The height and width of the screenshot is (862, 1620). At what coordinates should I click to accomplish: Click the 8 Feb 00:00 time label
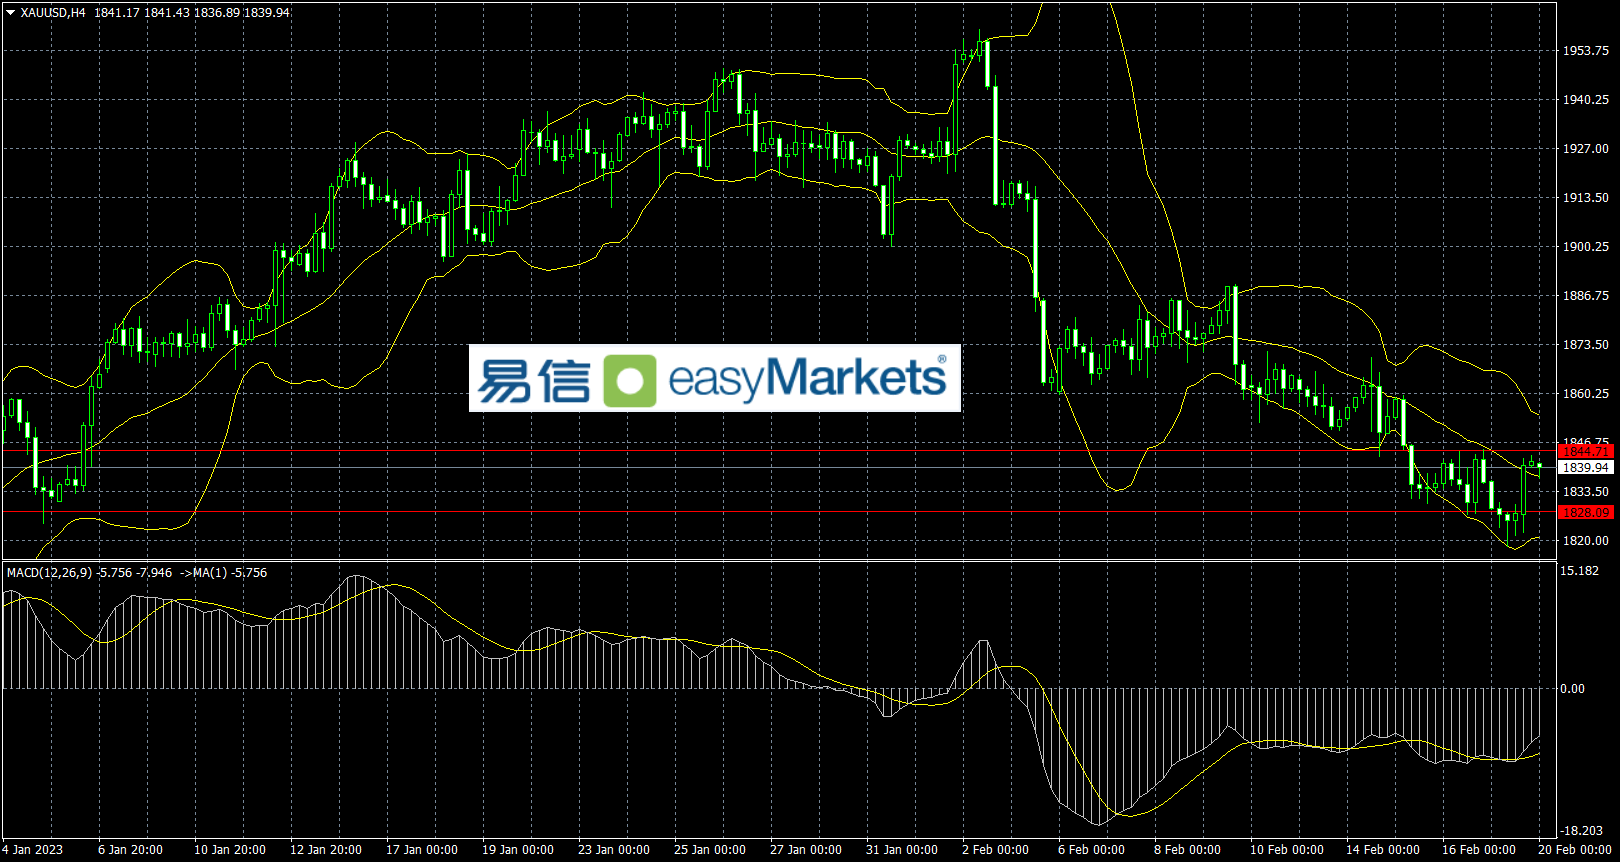click(1187, 850)
